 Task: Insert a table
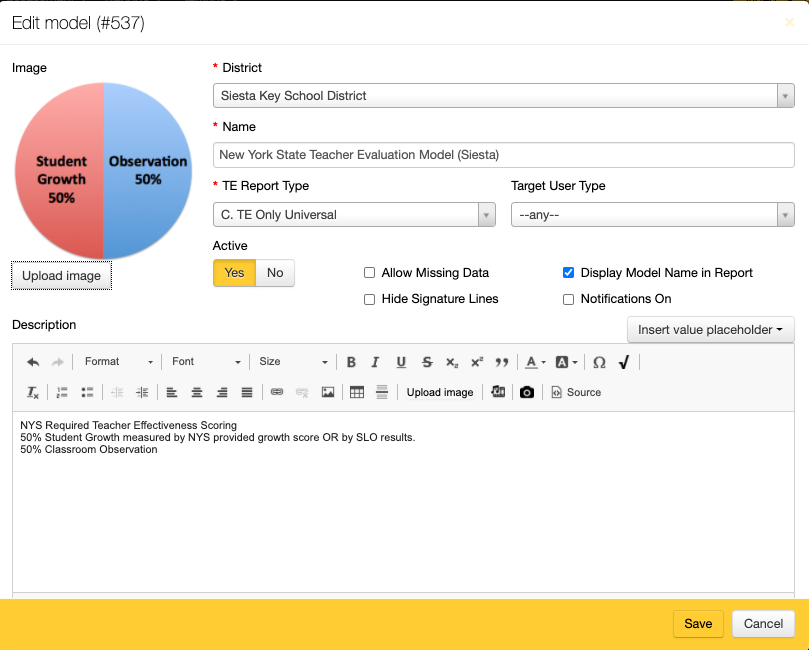coord(357,393)
